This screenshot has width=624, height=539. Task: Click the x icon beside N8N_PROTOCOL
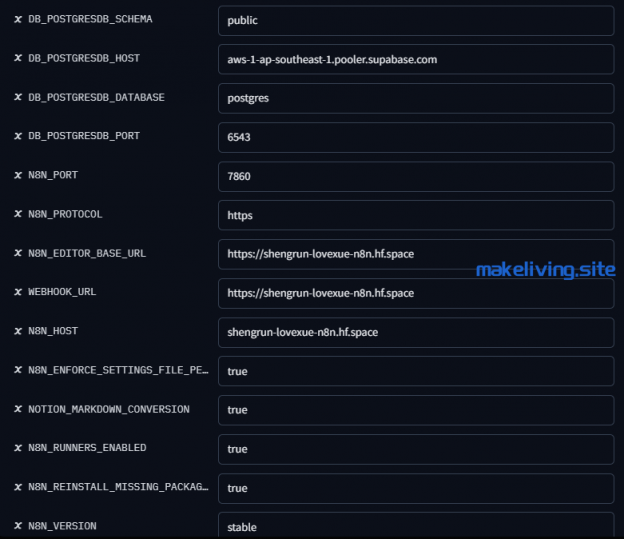click(x=18, y=215)
